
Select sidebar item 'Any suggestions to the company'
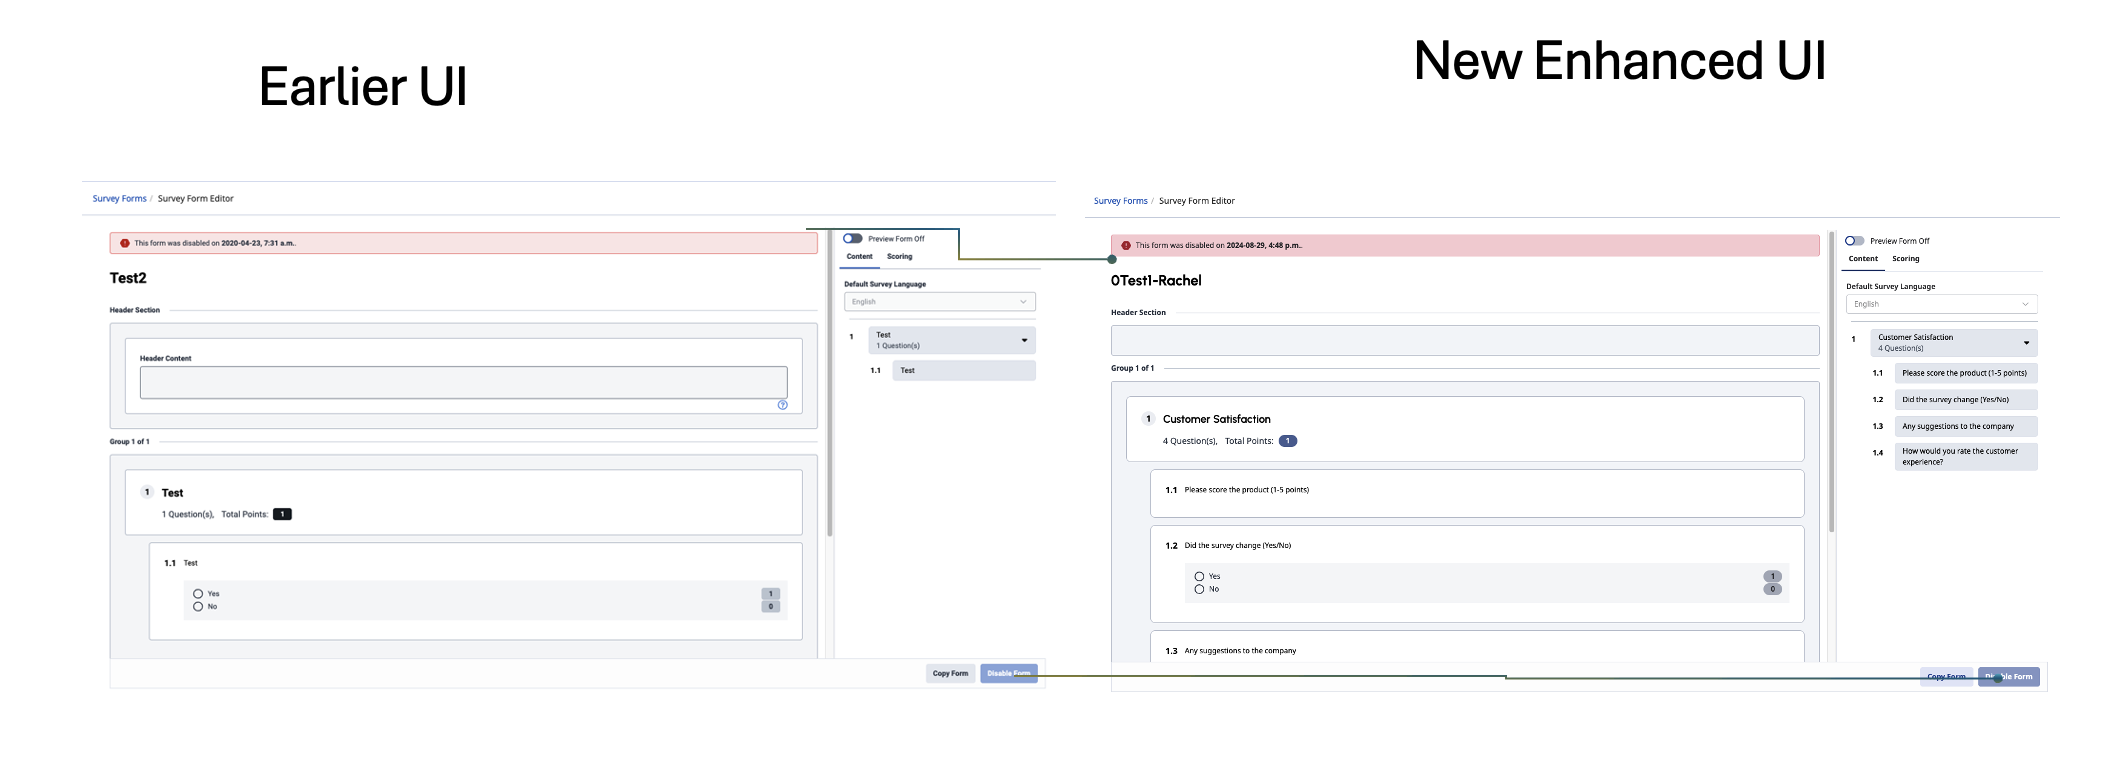[x=1965, y=426]
